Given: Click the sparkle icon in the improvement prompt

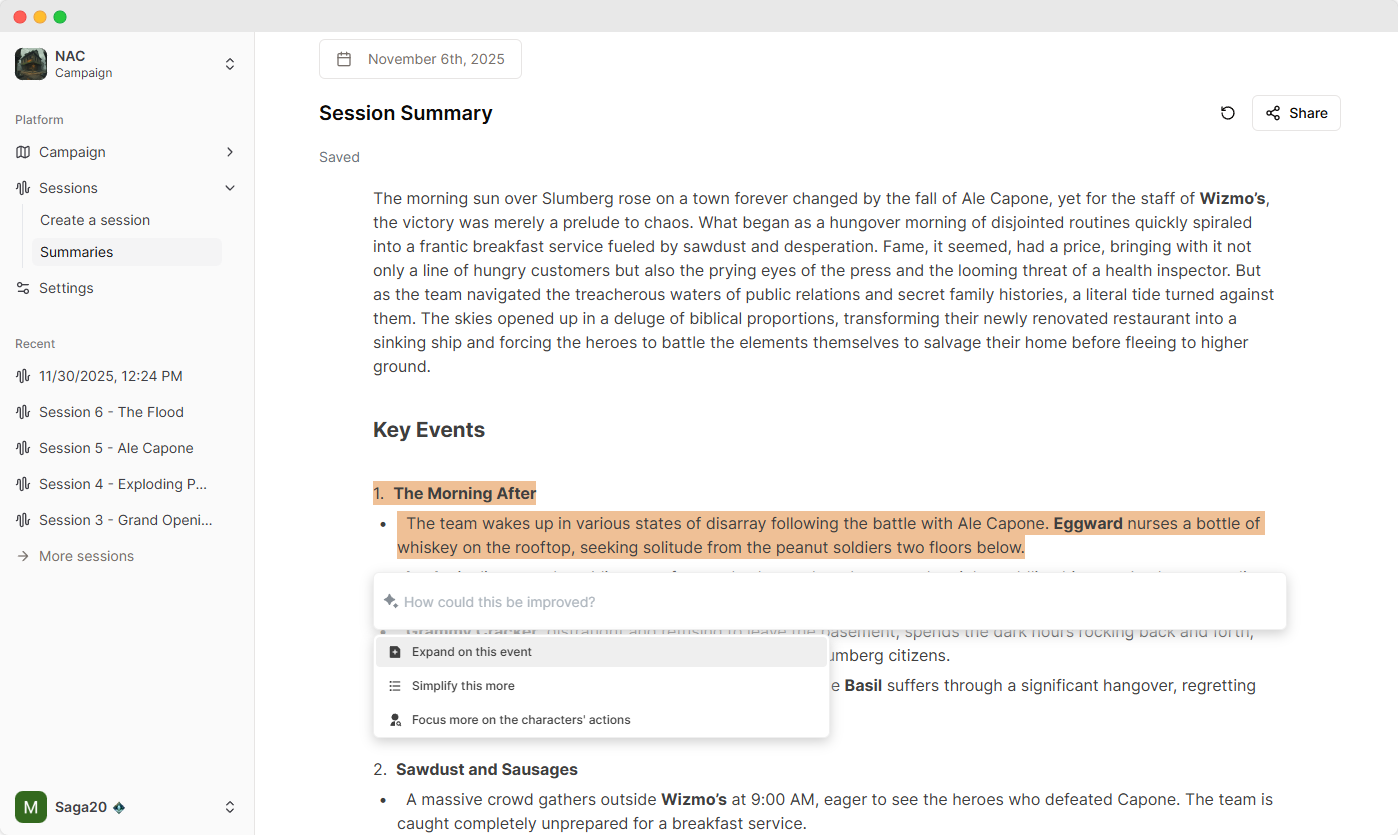Looking at the screenshot, I should pyautogui.click(x=390, y=600).
